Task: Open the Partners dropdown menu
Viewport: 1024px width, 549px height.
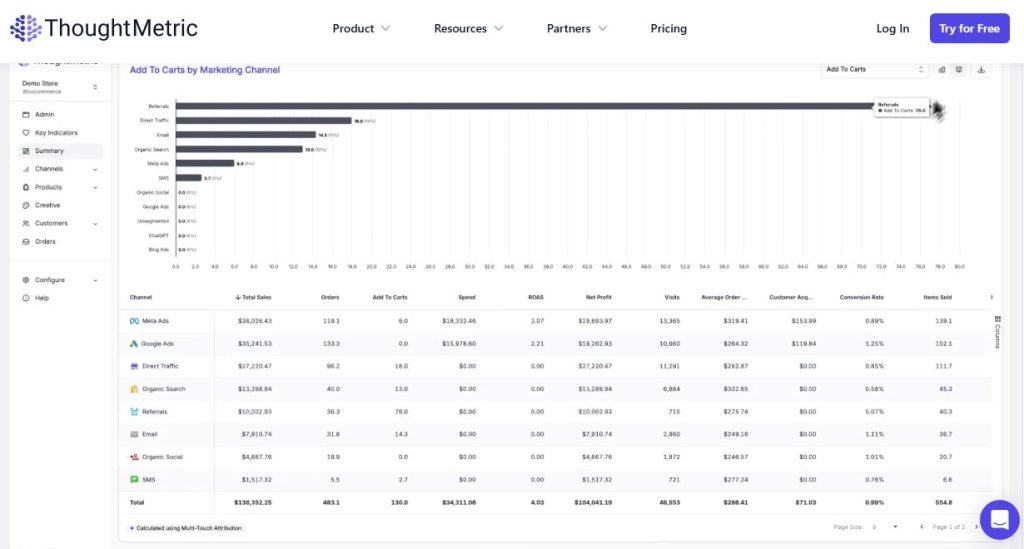Action: pyautogui.click(x=577, y=29)
